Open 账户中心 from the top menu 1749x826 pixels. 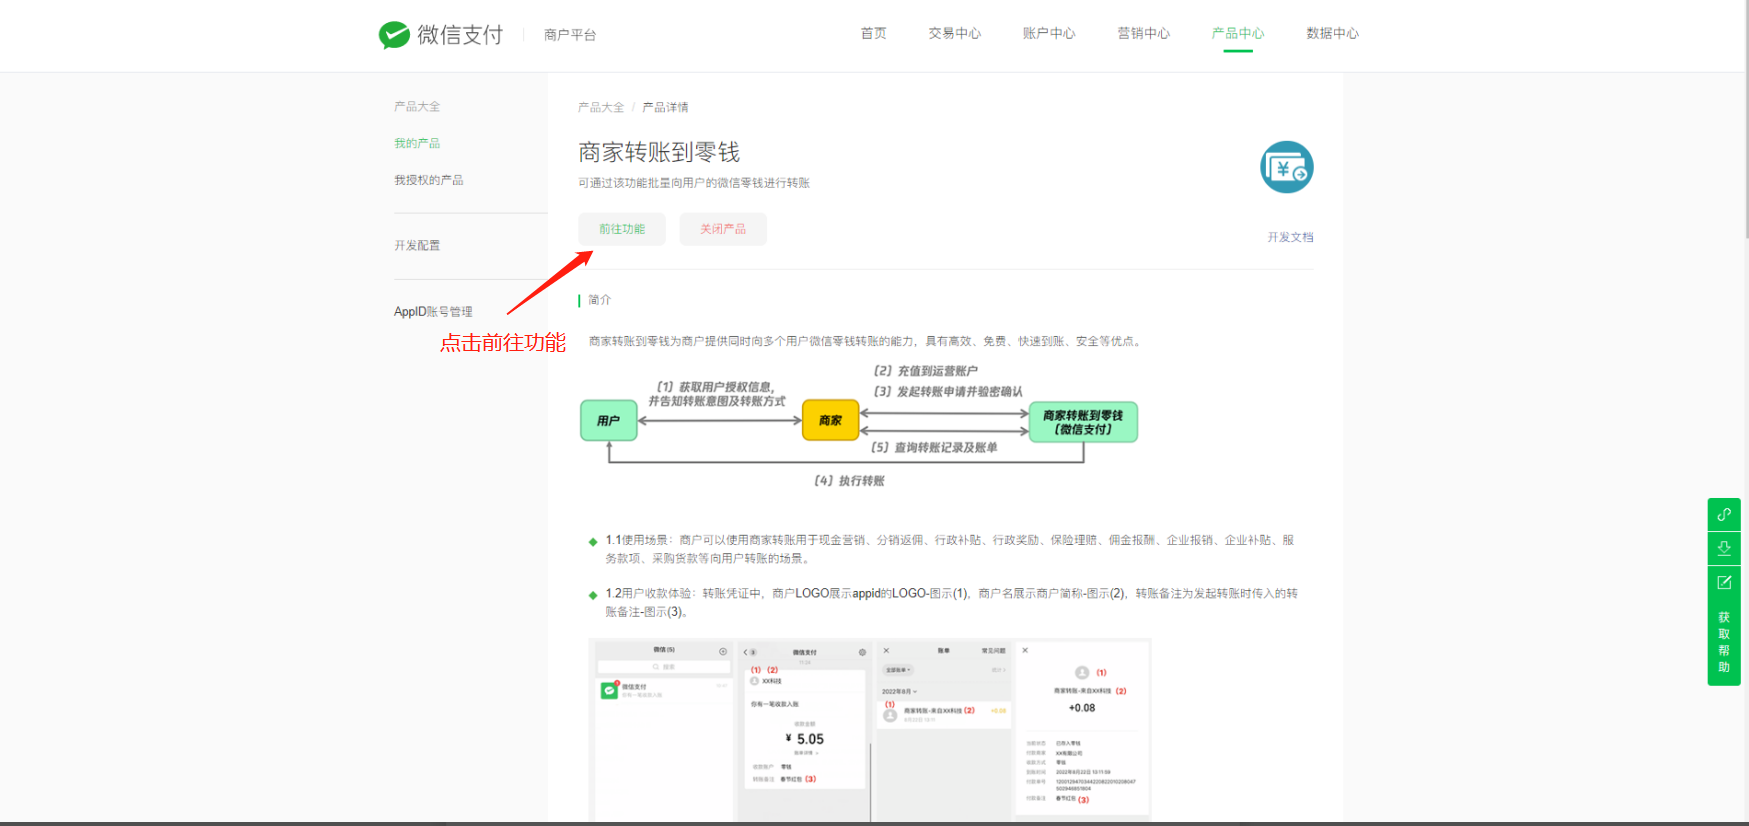(x=1048, y=34)
